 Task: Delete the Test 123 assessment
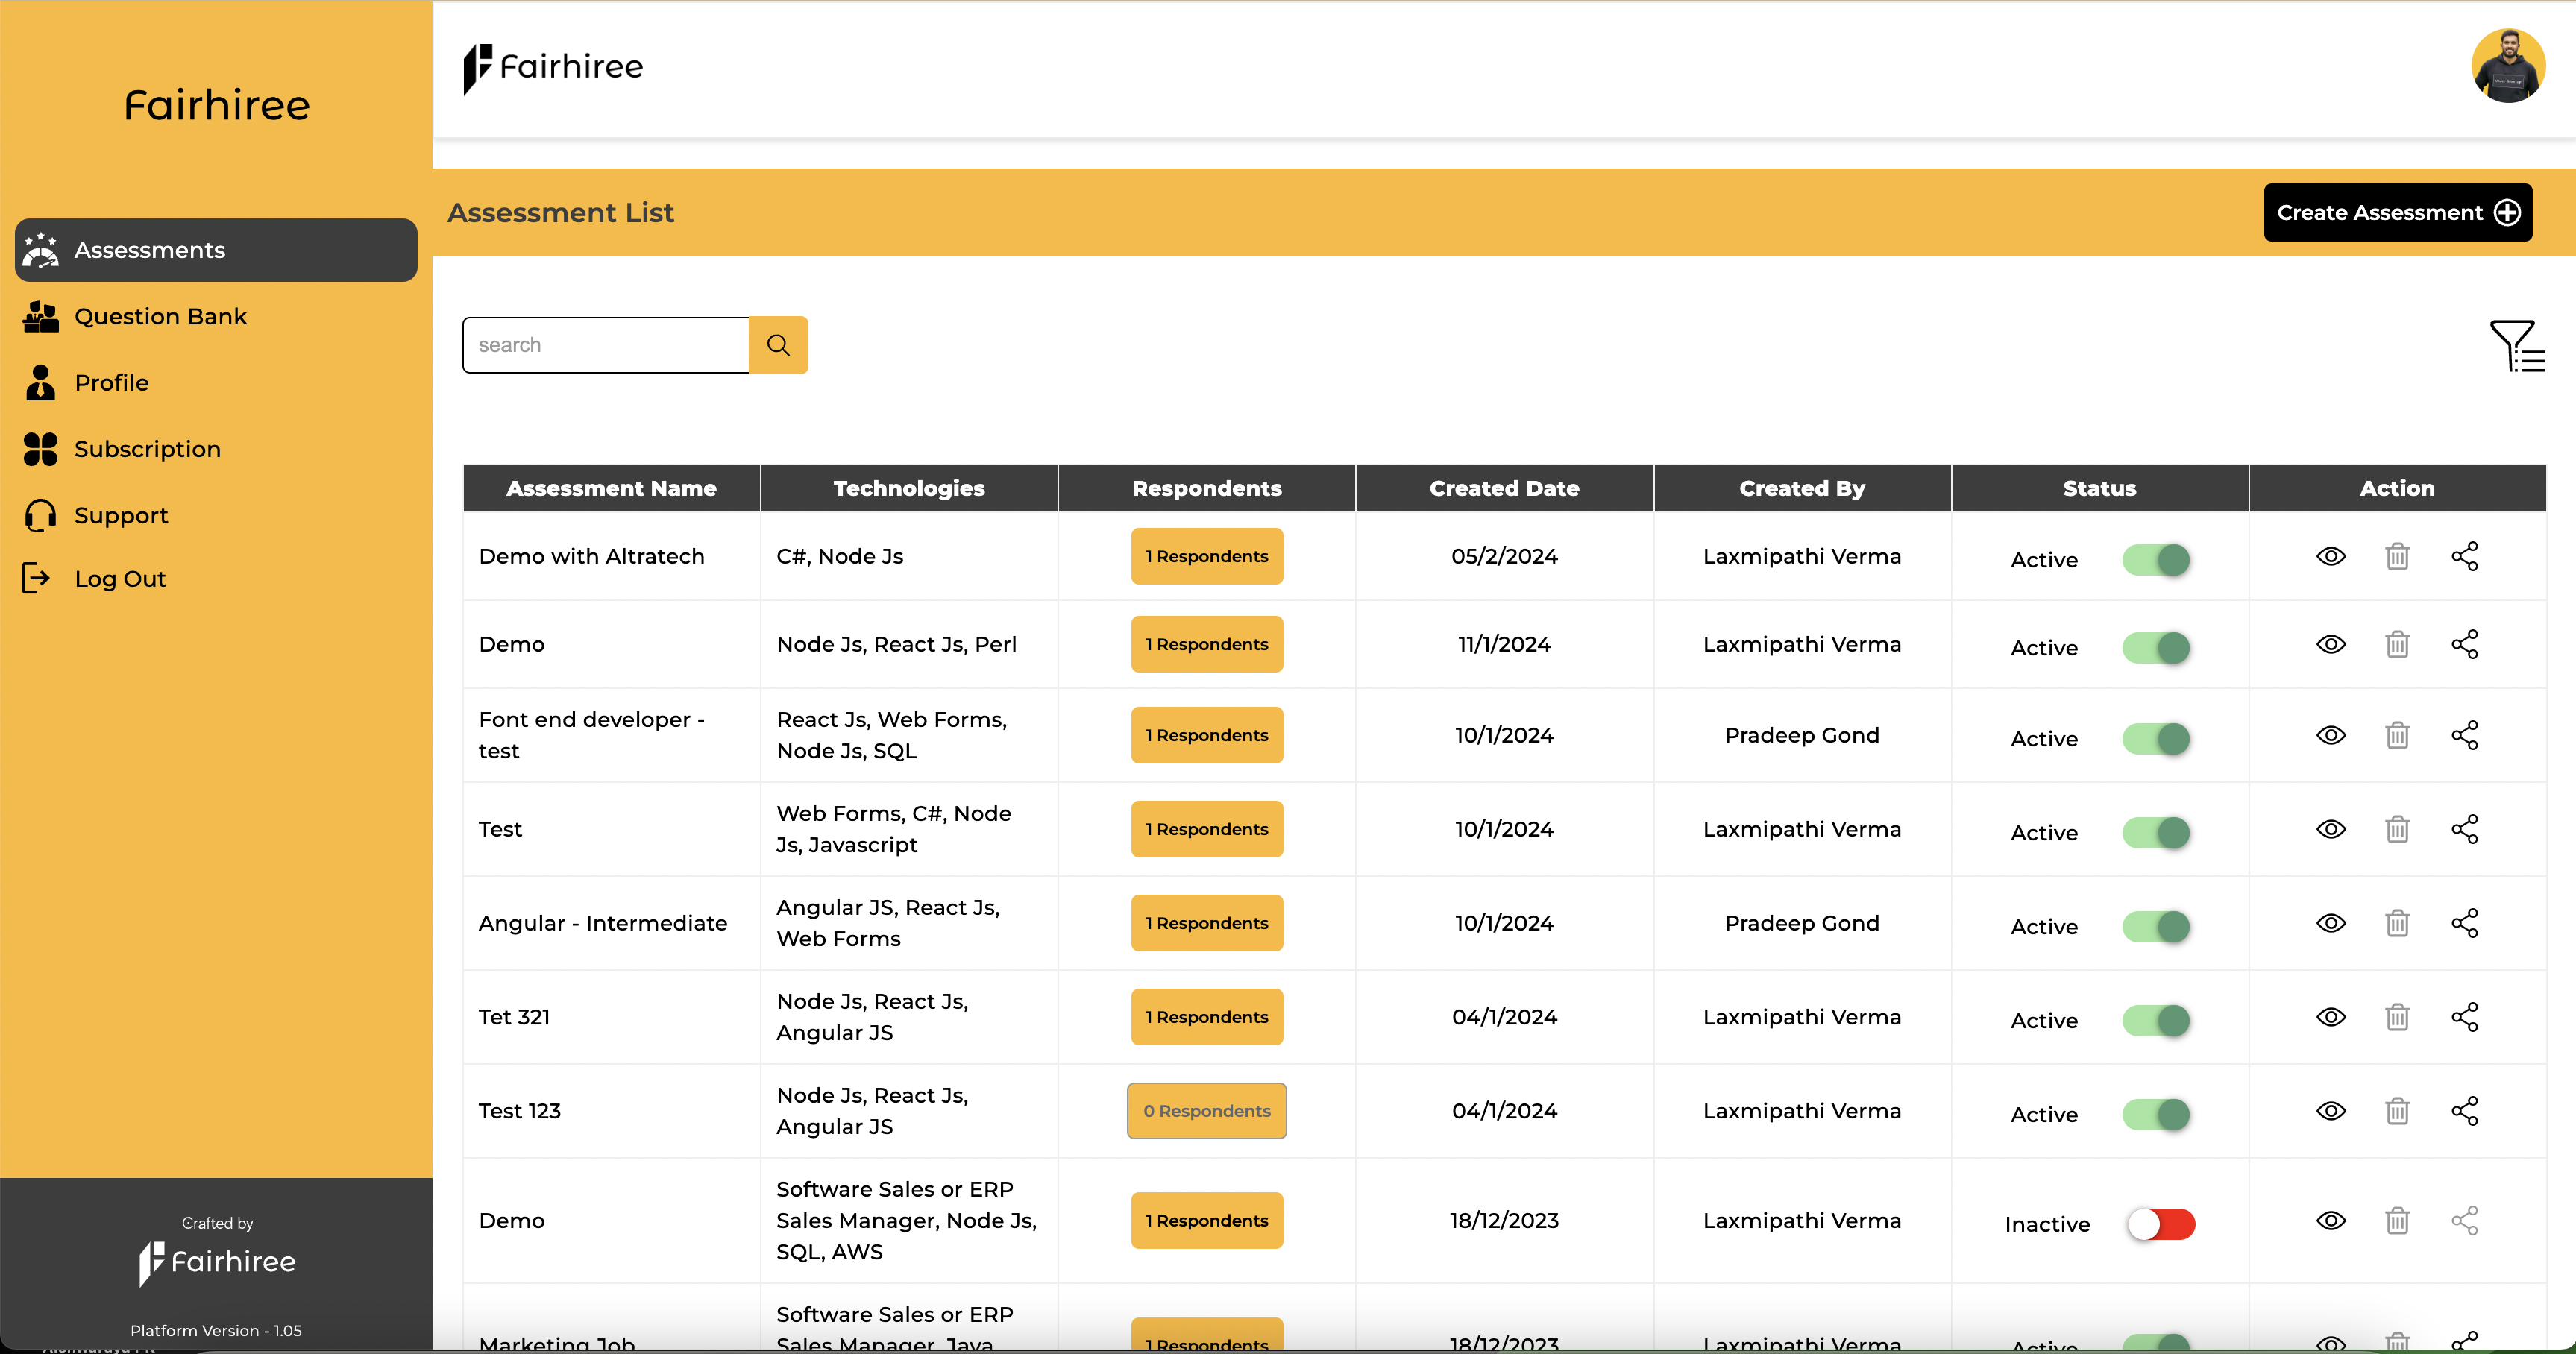(2397, 1111)
